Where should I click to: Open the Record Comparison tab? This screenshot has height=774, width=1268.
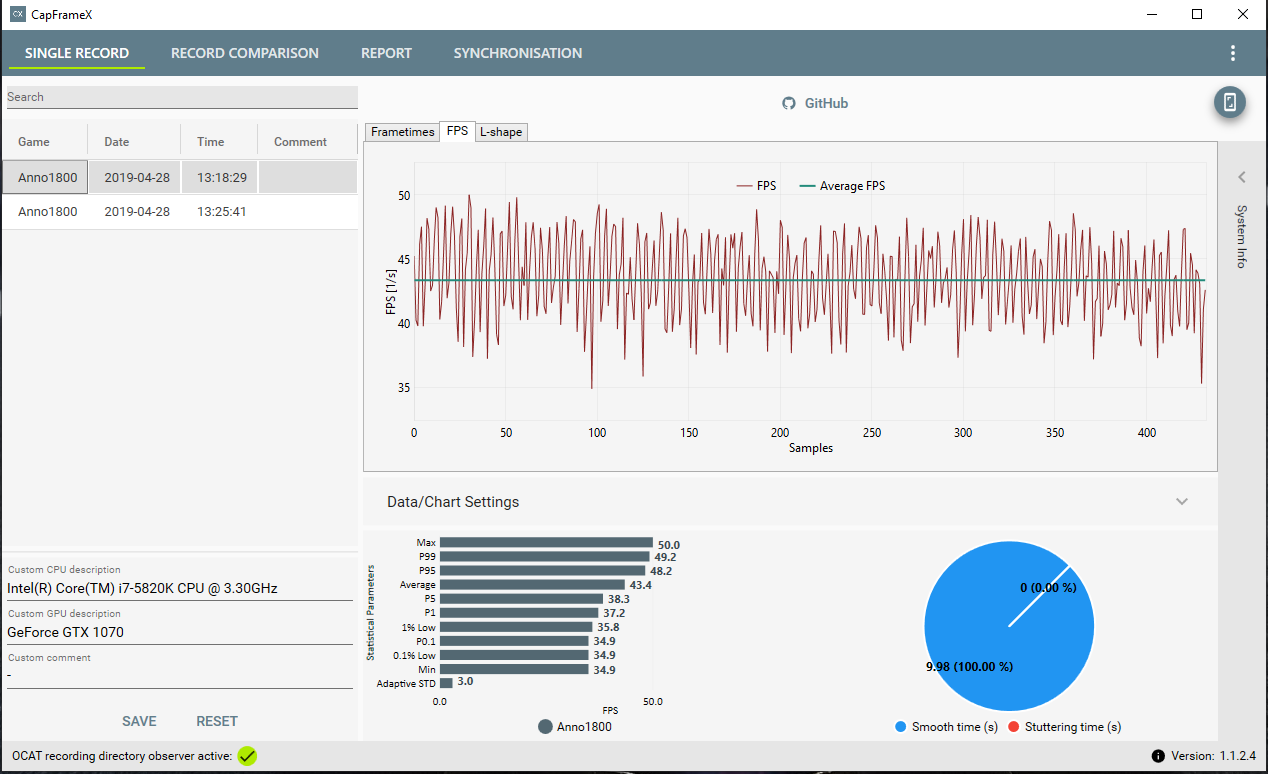pyautogui.click(x=245, y=53)
